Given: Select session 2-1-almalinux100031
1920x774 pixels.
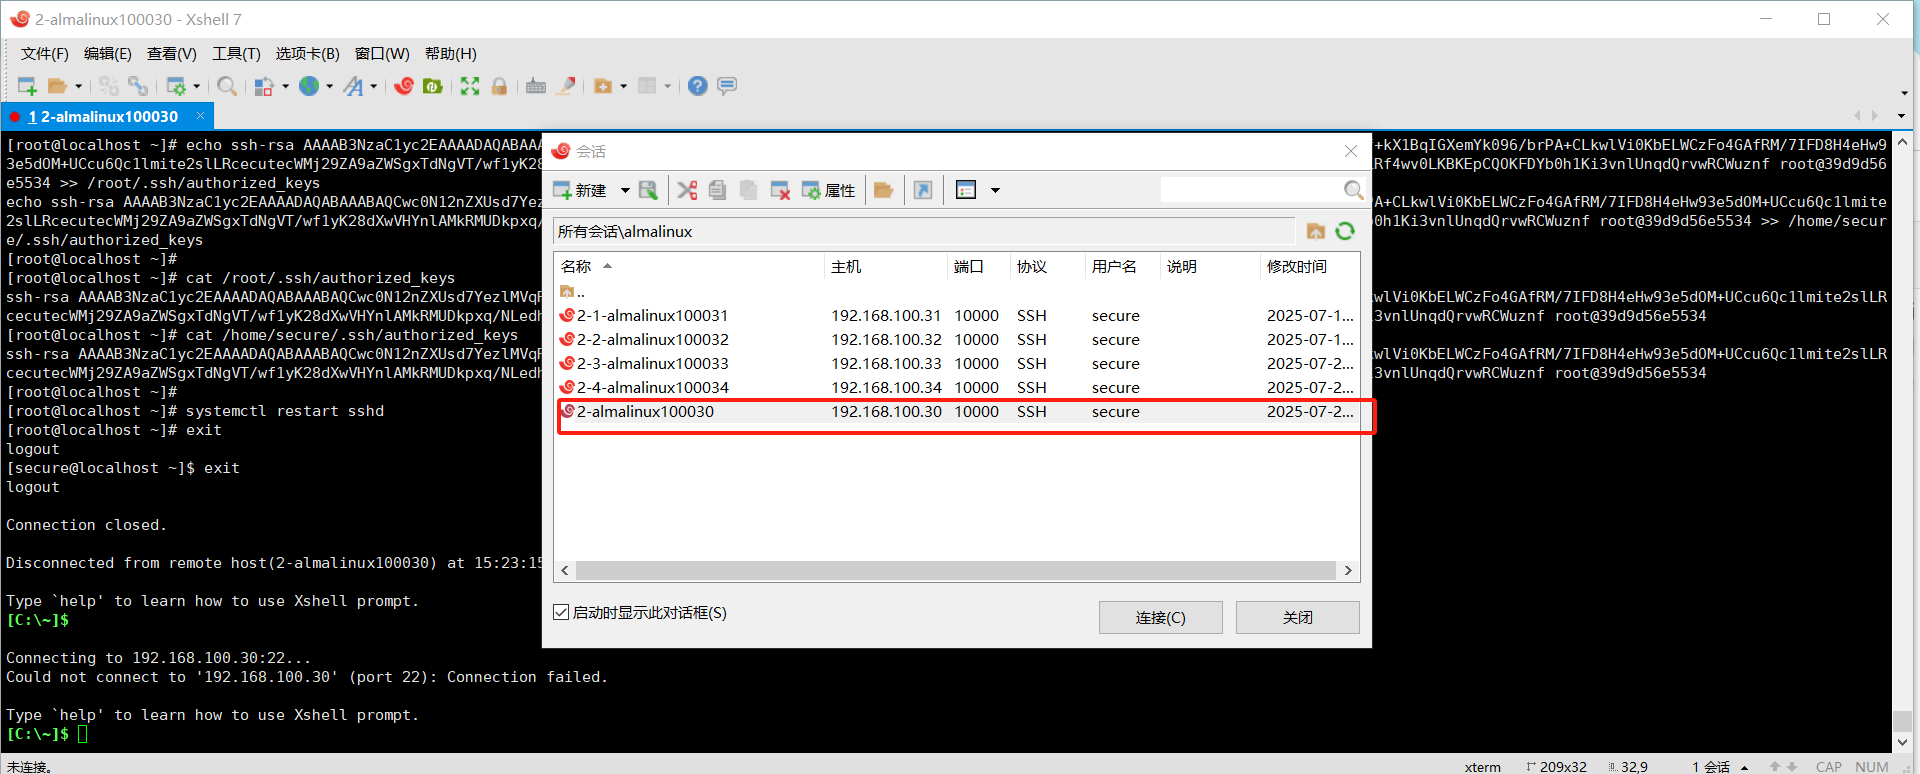Looking at the screenshot, I should pos(957,315).
